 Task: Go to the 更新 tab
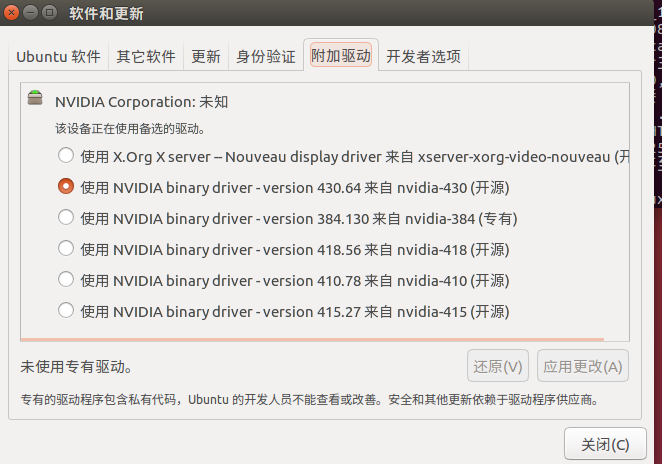206,56
